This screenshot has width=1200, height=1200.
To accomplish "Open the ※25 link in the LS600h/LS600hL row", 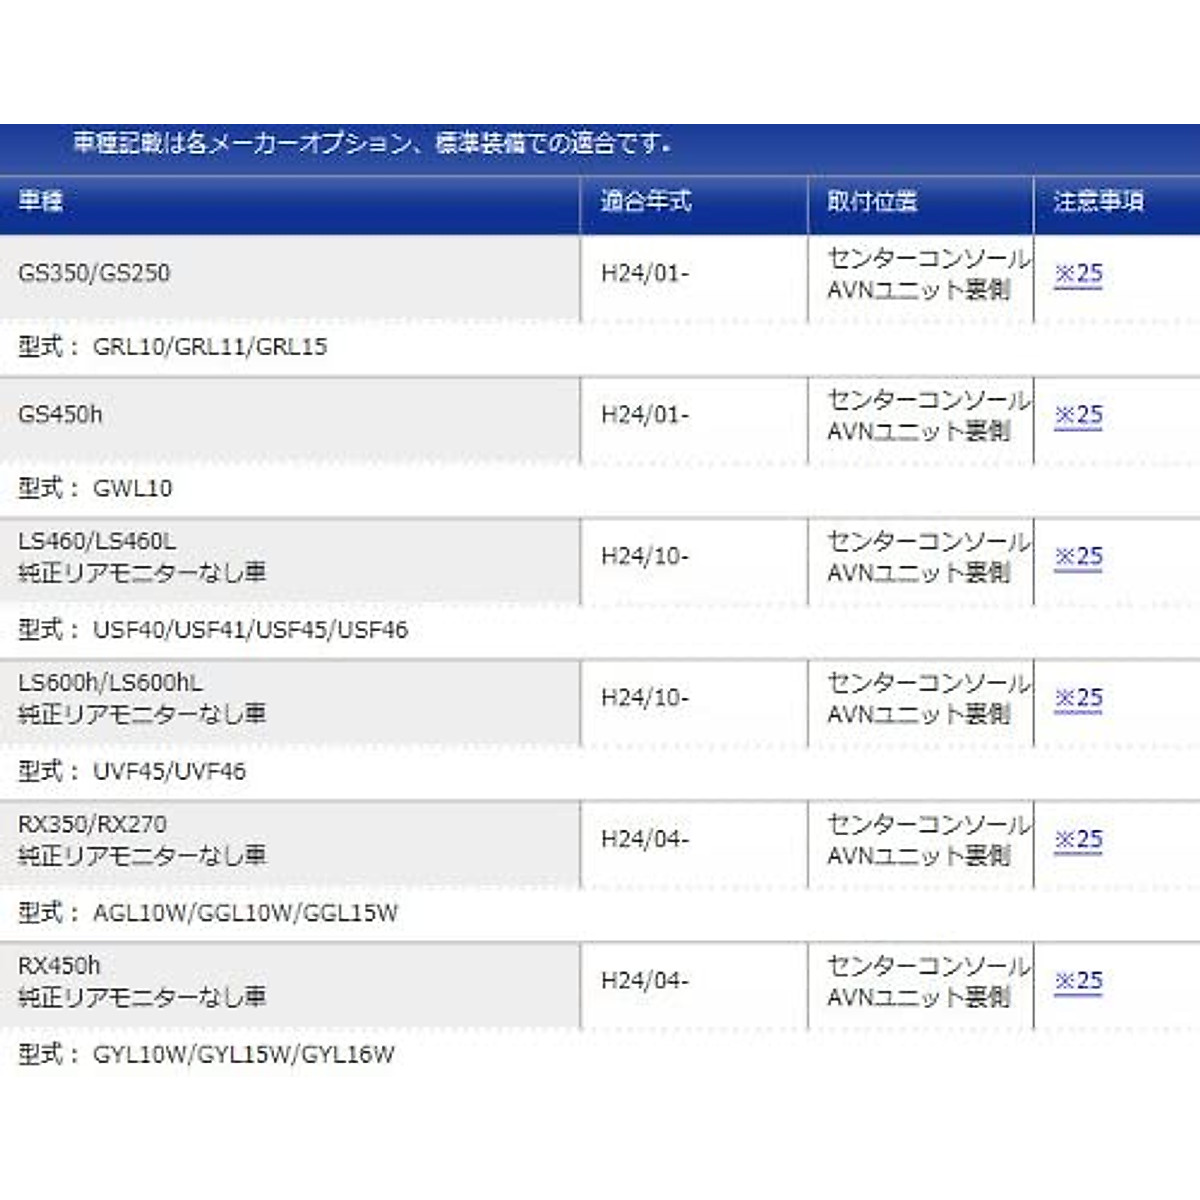I will click(x=1078, y=698).
